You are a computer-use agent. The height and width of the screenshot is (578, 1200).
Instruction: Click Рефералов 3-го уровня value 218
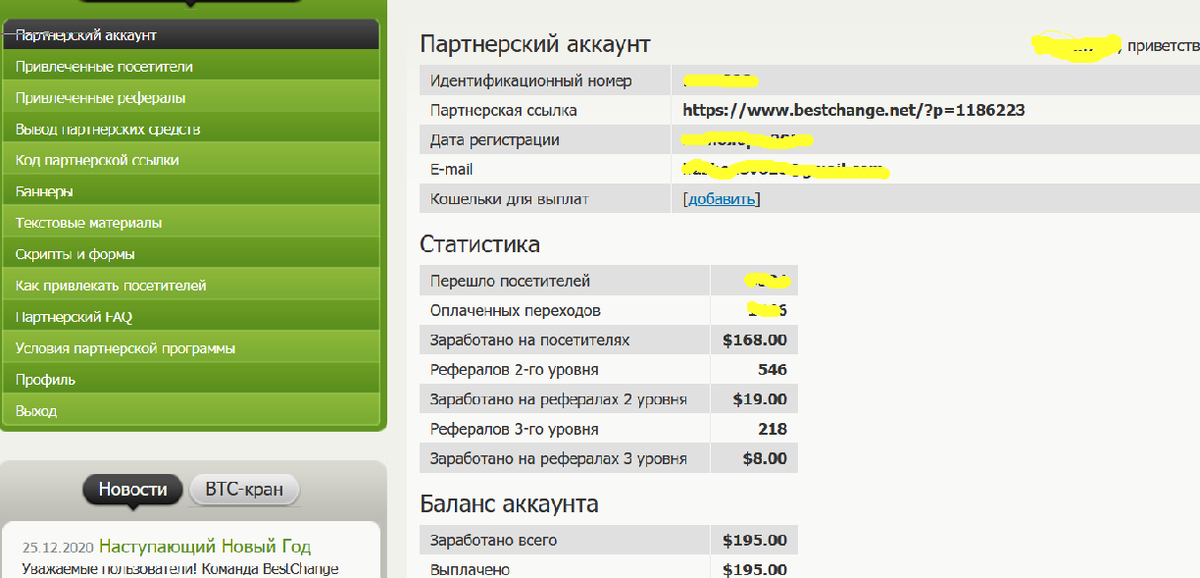[x=773, y=429]
